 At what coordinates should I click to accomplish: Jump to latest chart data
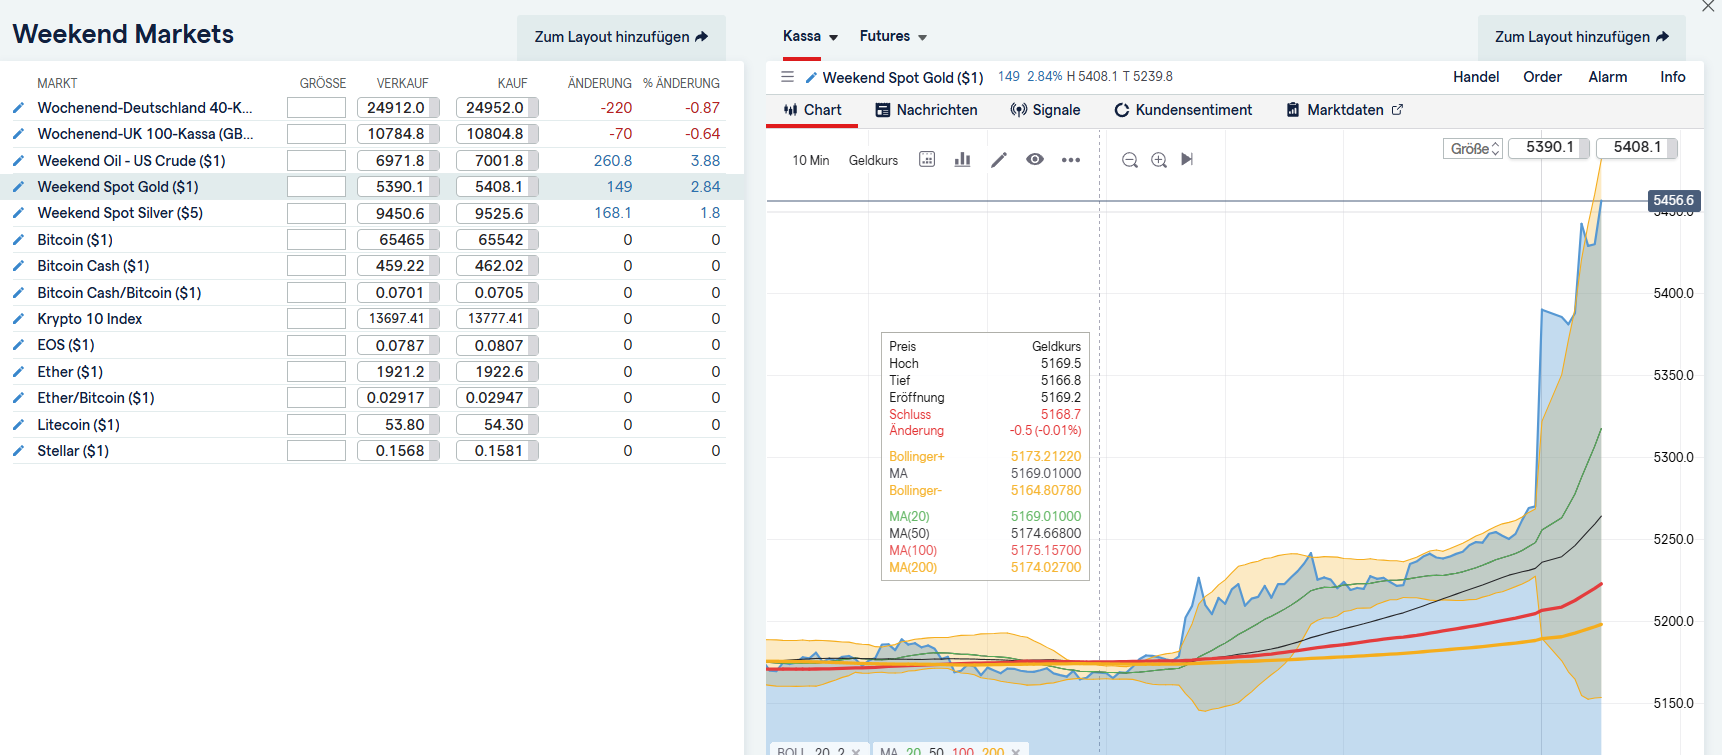pyautogui.click(x=1187, y=160)
